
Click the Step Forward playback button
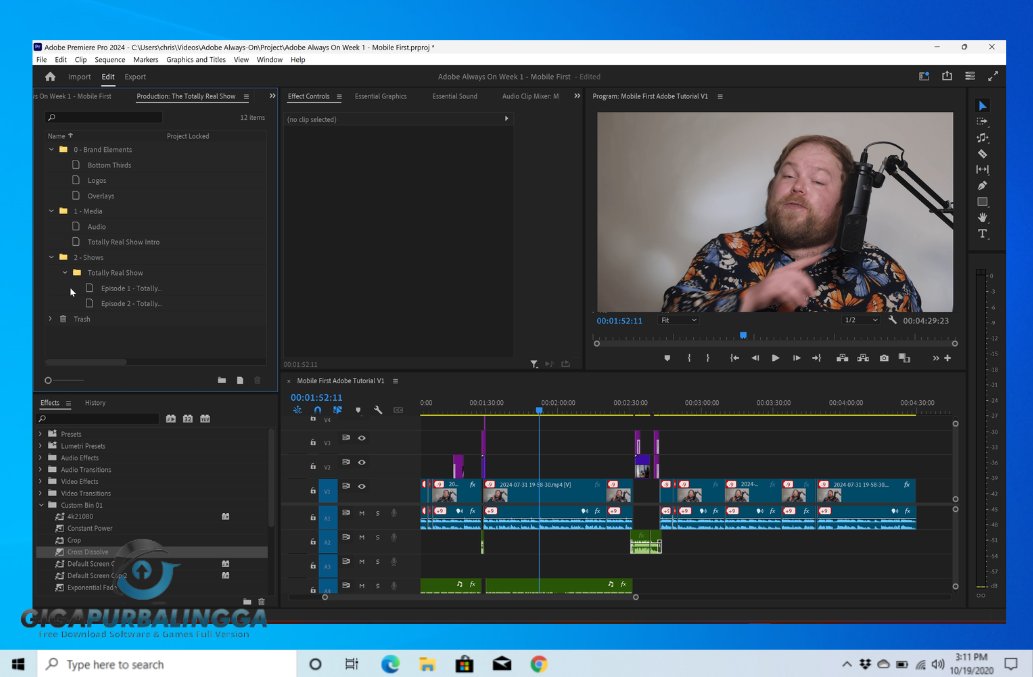(796, 356)
